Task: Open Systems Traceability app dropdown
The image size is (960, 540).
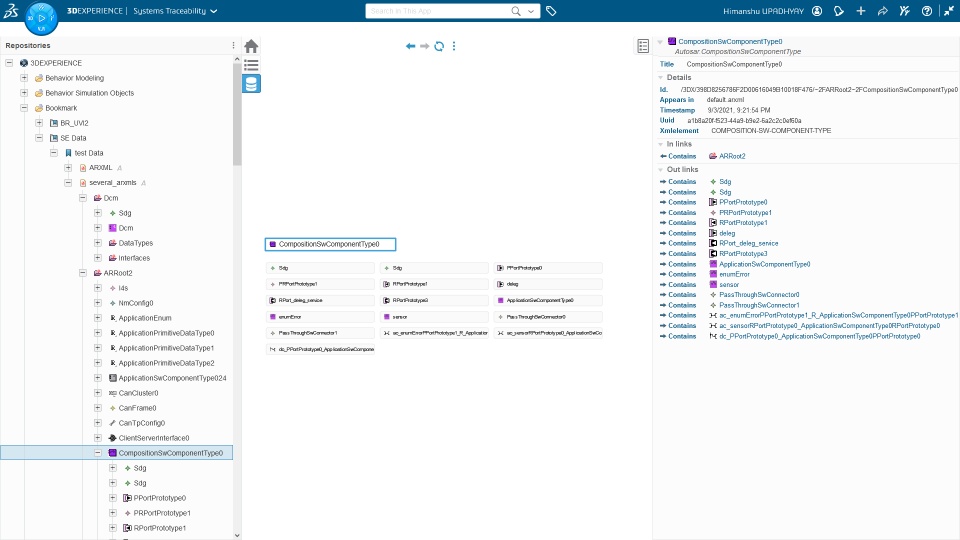Action: (175, 11)
